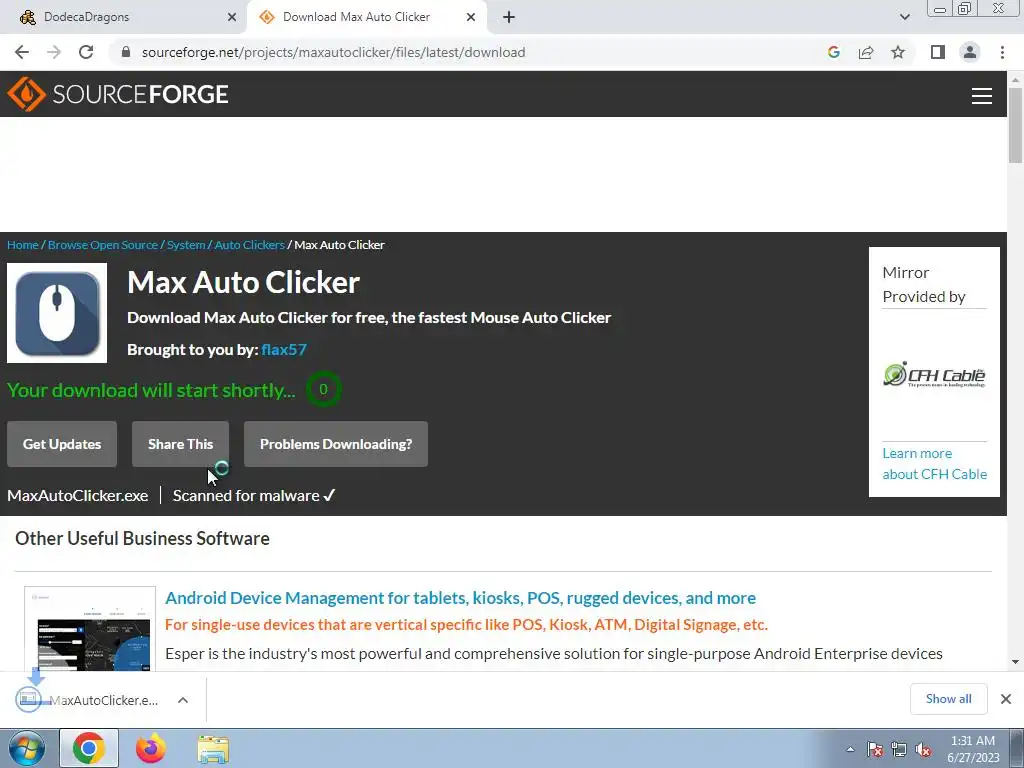Viewport: 1024px width, 768px height.
Task: Share this page using the share icon
Action: click(866, 52)
